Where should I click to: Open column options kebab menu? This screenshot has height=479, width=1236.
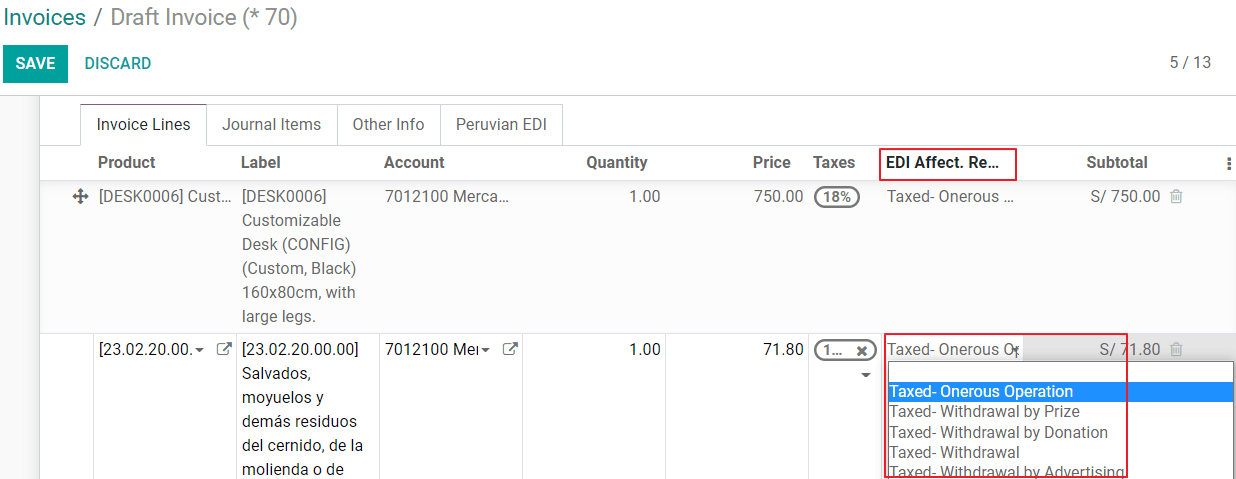pyautogui.click(x=1228, y=163)
